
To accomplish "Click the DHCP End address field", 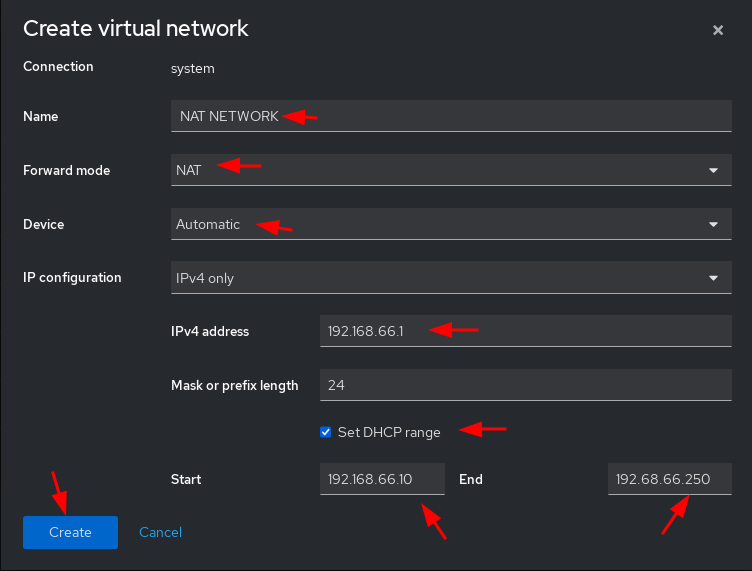I will point(670,479).
